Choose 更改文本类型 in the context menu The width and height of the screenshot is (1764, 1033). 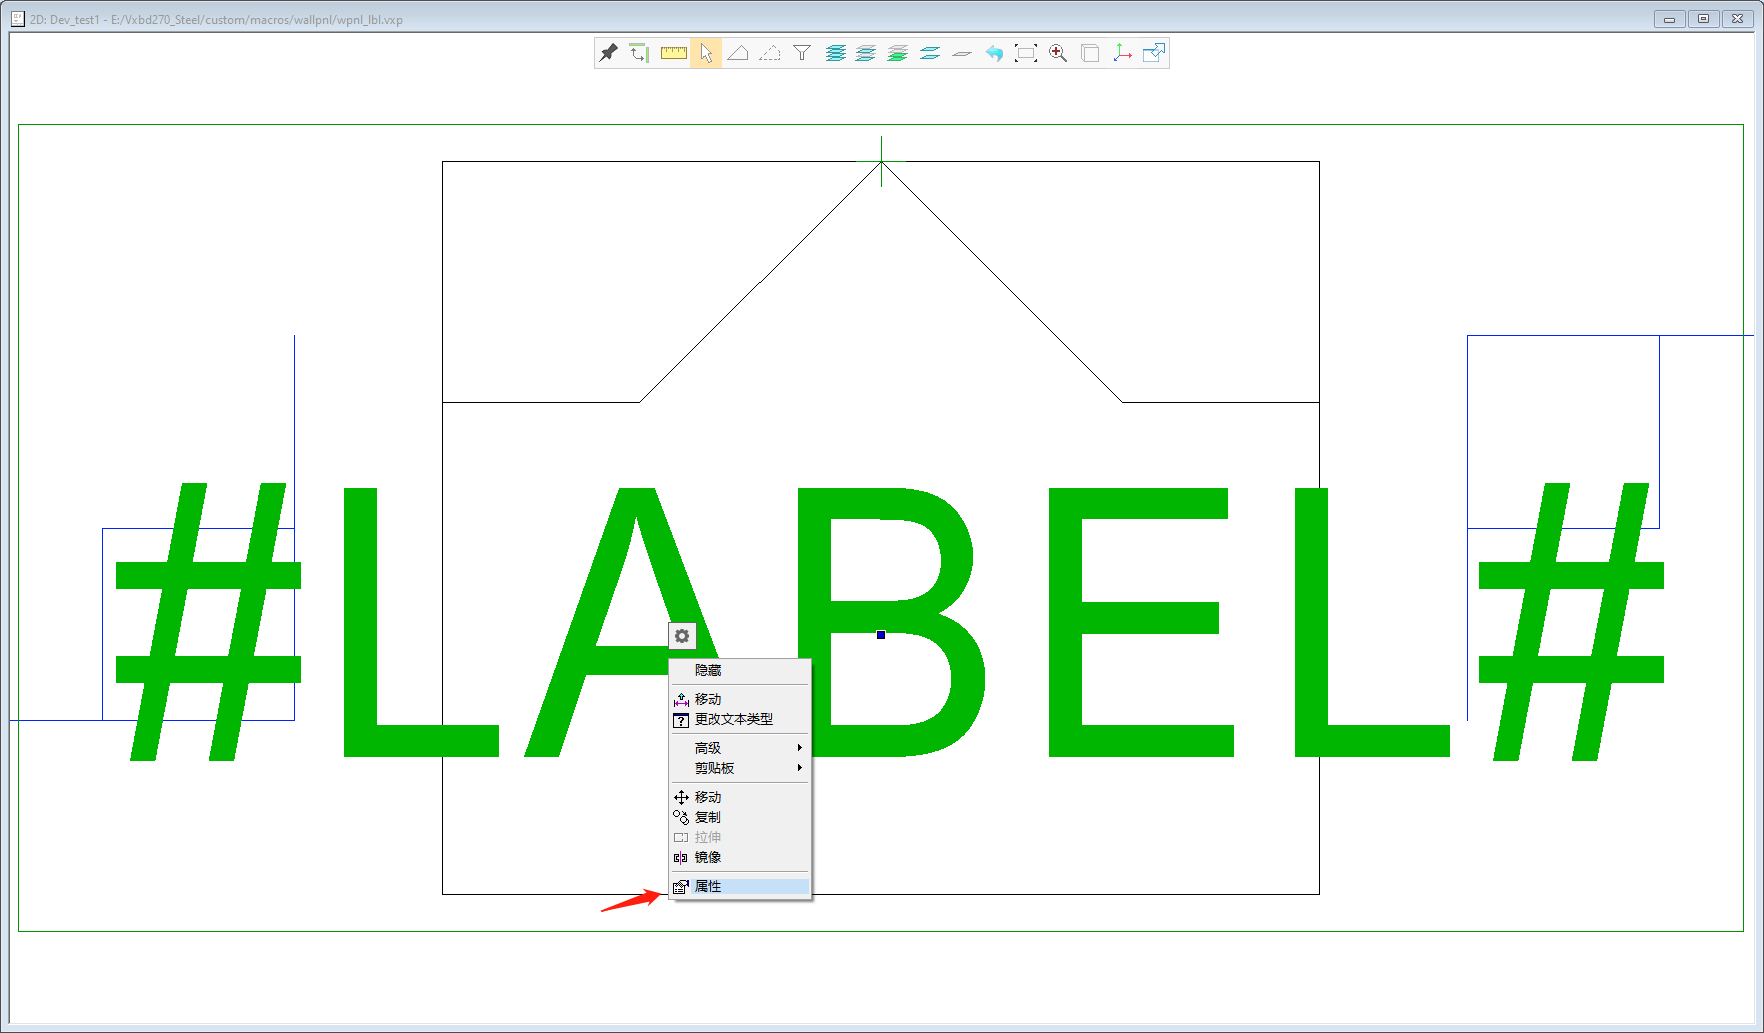[x=739, y=719]
